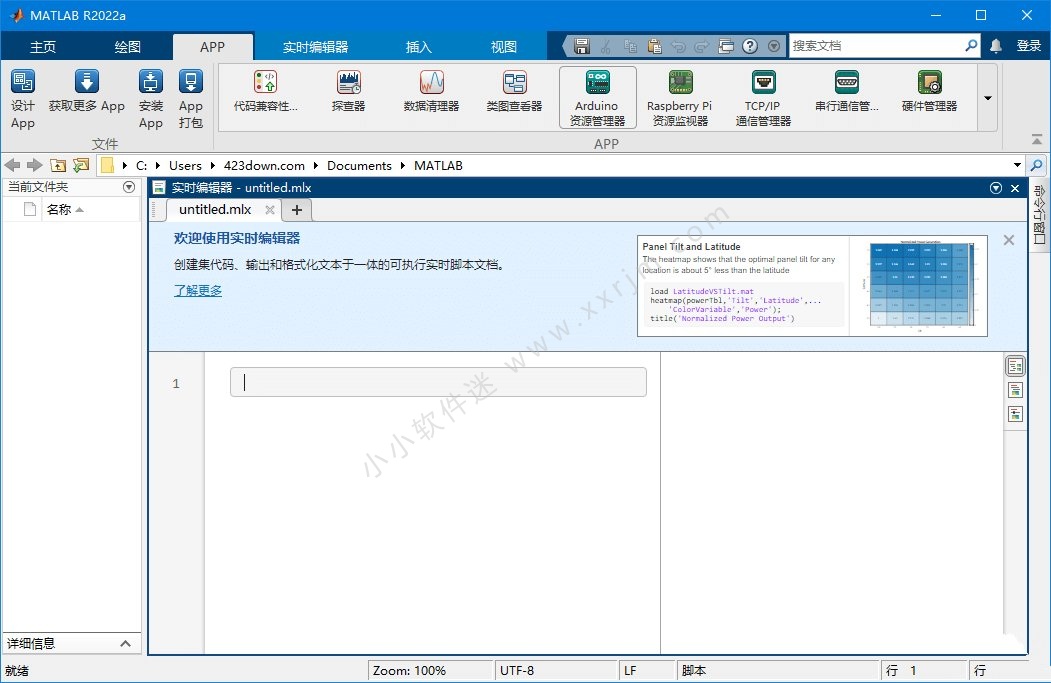Click the Copy icon in quick access toolbar
1051x683 pixels.
point(630,46)
